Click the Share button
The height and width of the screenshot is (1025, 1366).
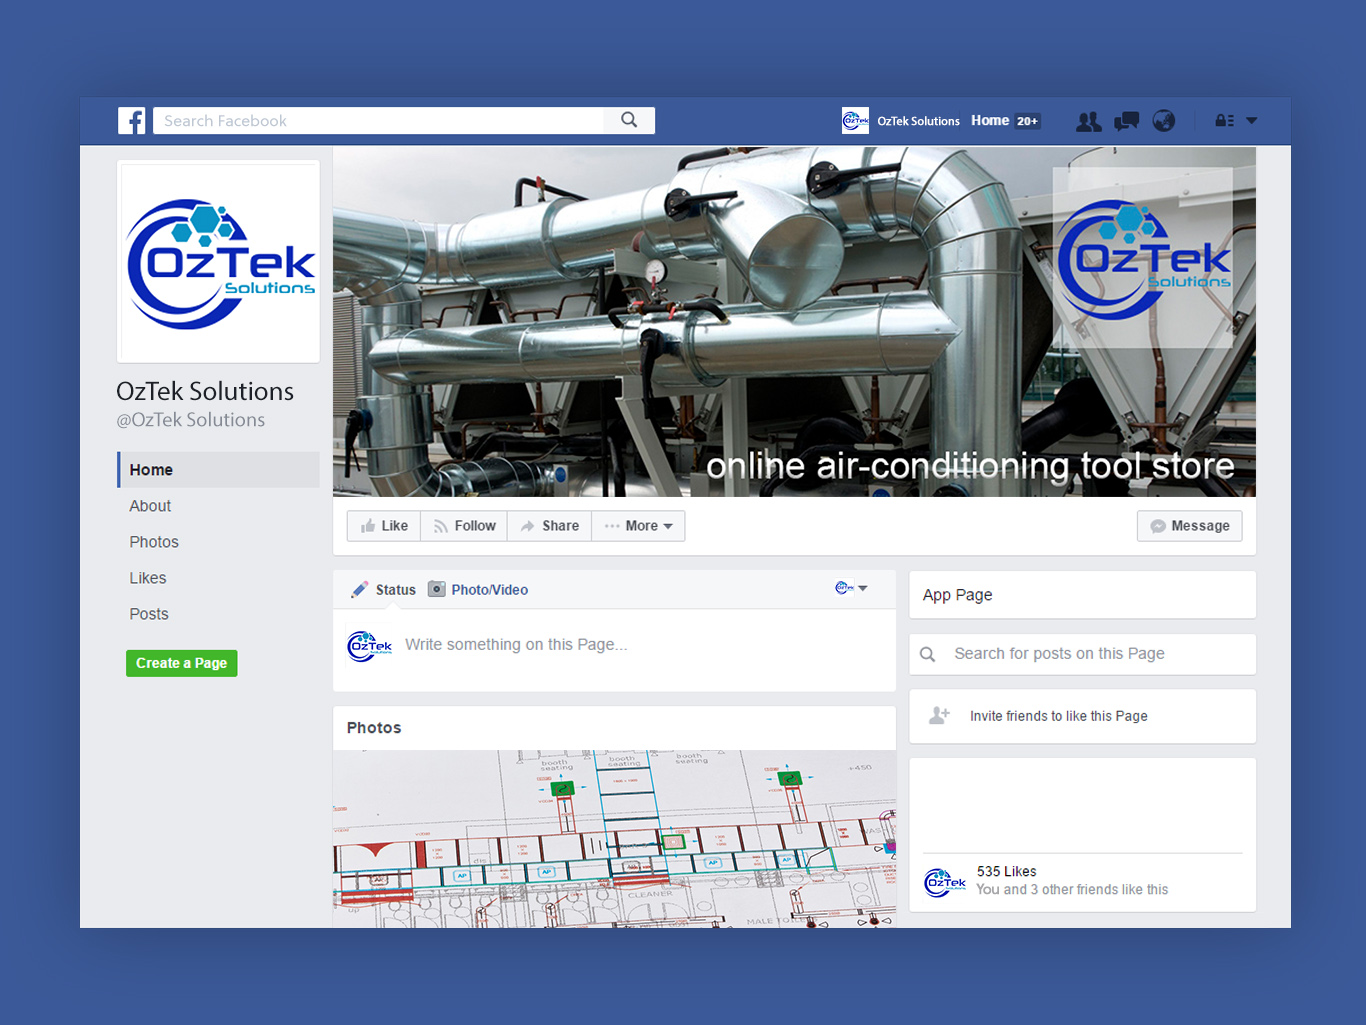tap(550, 526)
